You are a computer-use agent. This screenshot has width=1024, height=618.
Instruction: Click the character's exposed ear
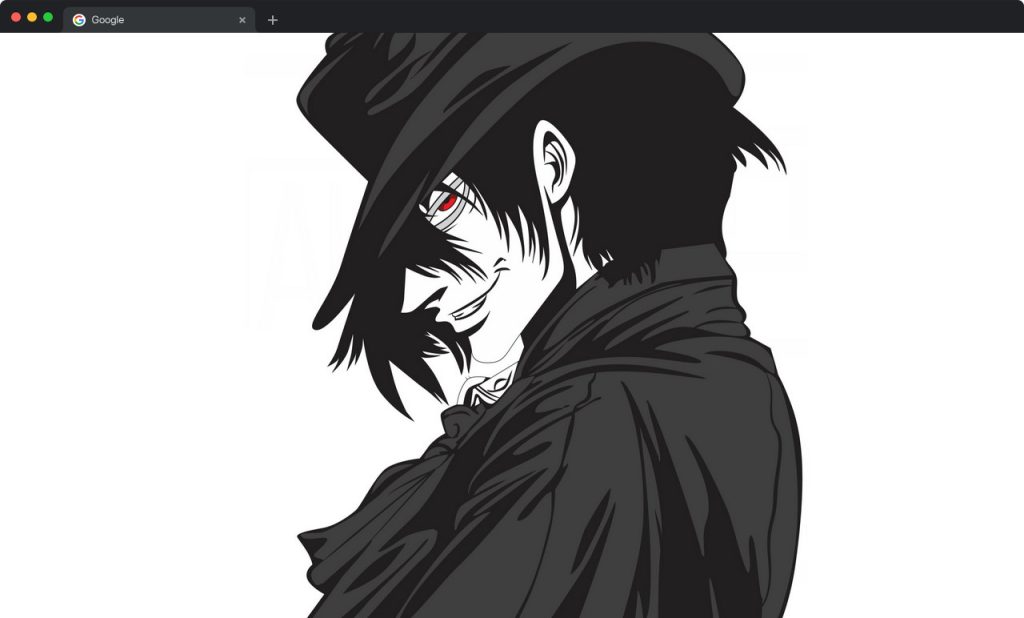(x=554, y=160)
